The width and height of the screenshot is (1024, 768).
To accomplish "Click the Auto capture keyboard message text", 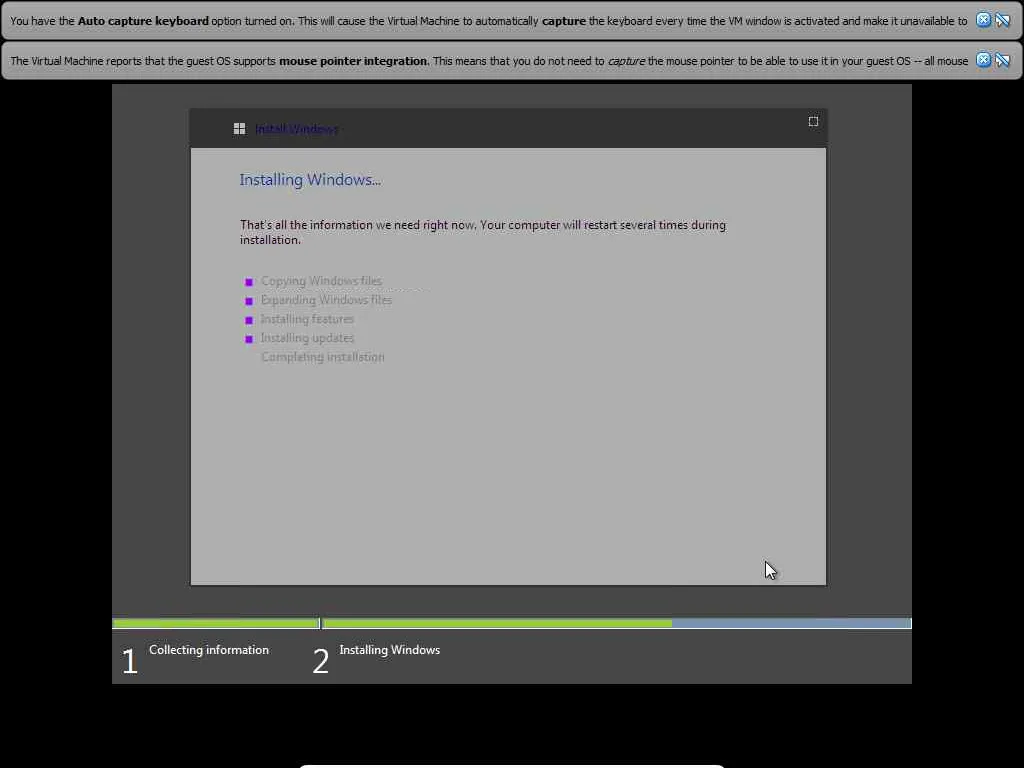I will [488, 21].
